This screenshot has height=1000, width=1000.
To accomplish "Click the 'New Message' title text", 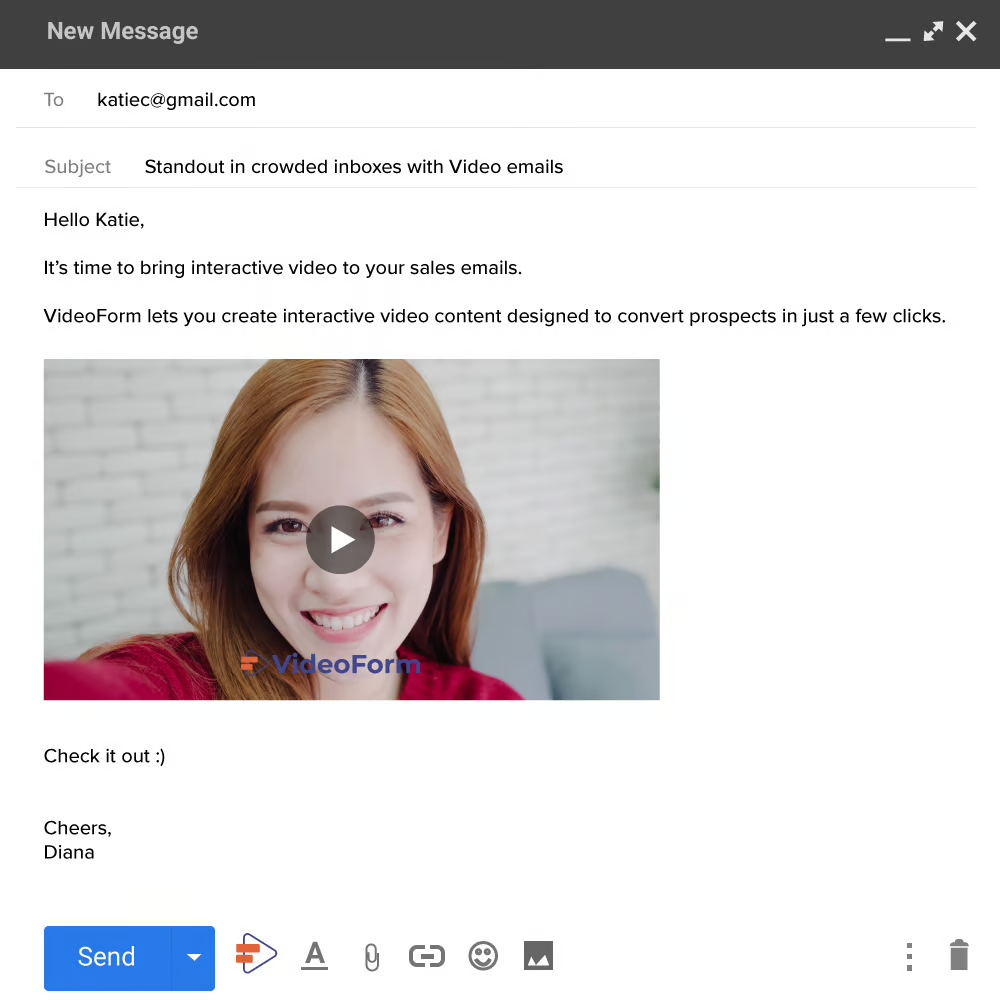I will tap(122, 31).
